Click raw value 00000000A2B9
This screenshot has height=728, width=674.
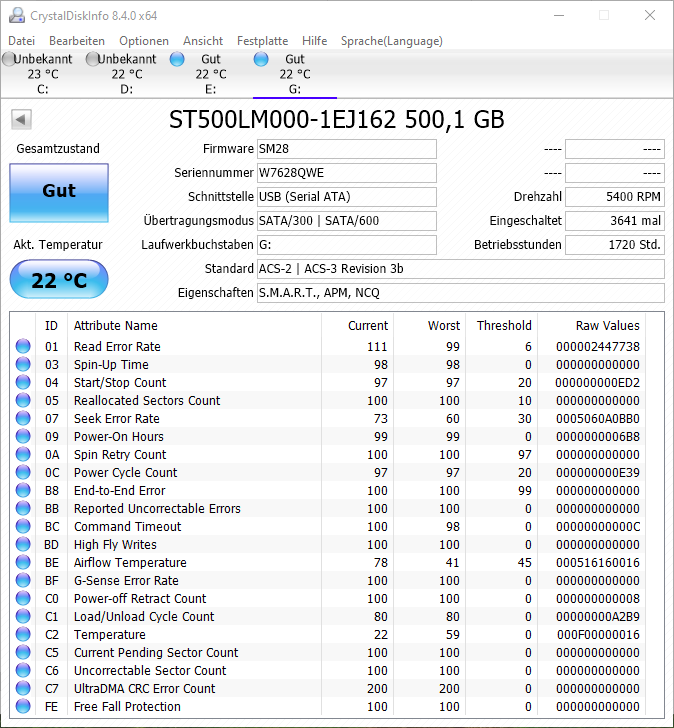598,617
